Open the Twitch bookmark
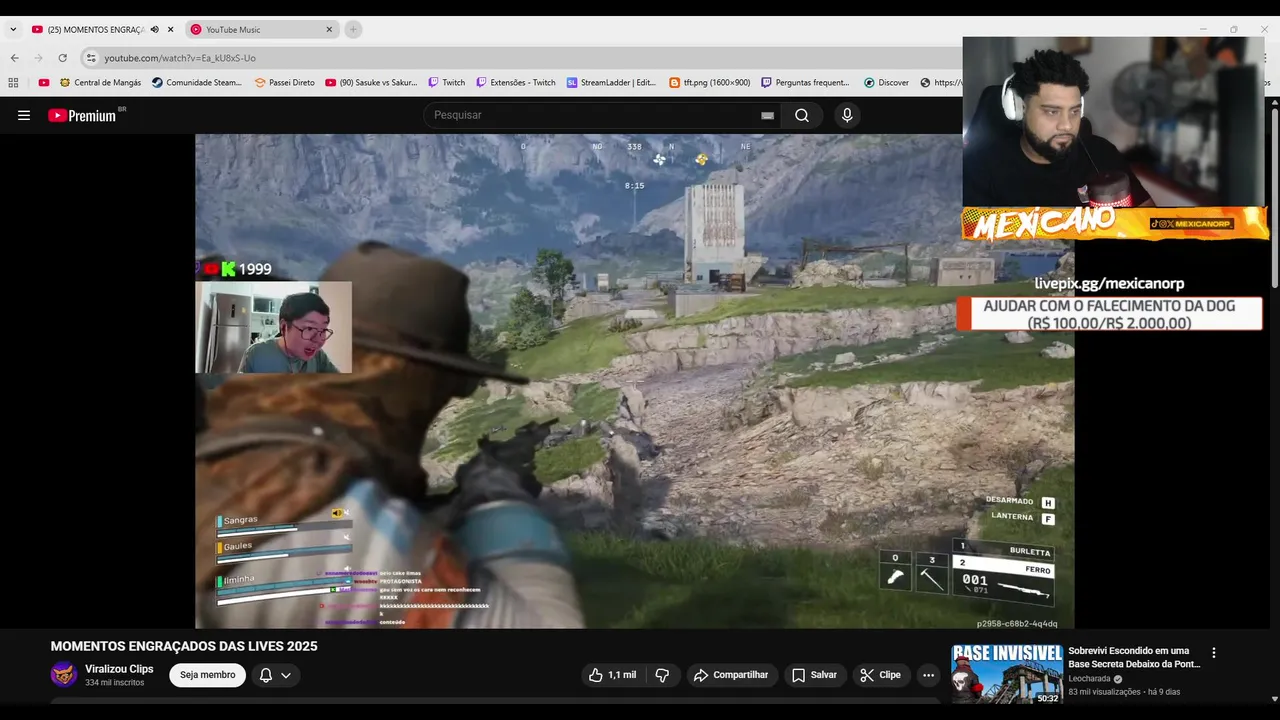The image size is (1280, 720). point(447,83)
